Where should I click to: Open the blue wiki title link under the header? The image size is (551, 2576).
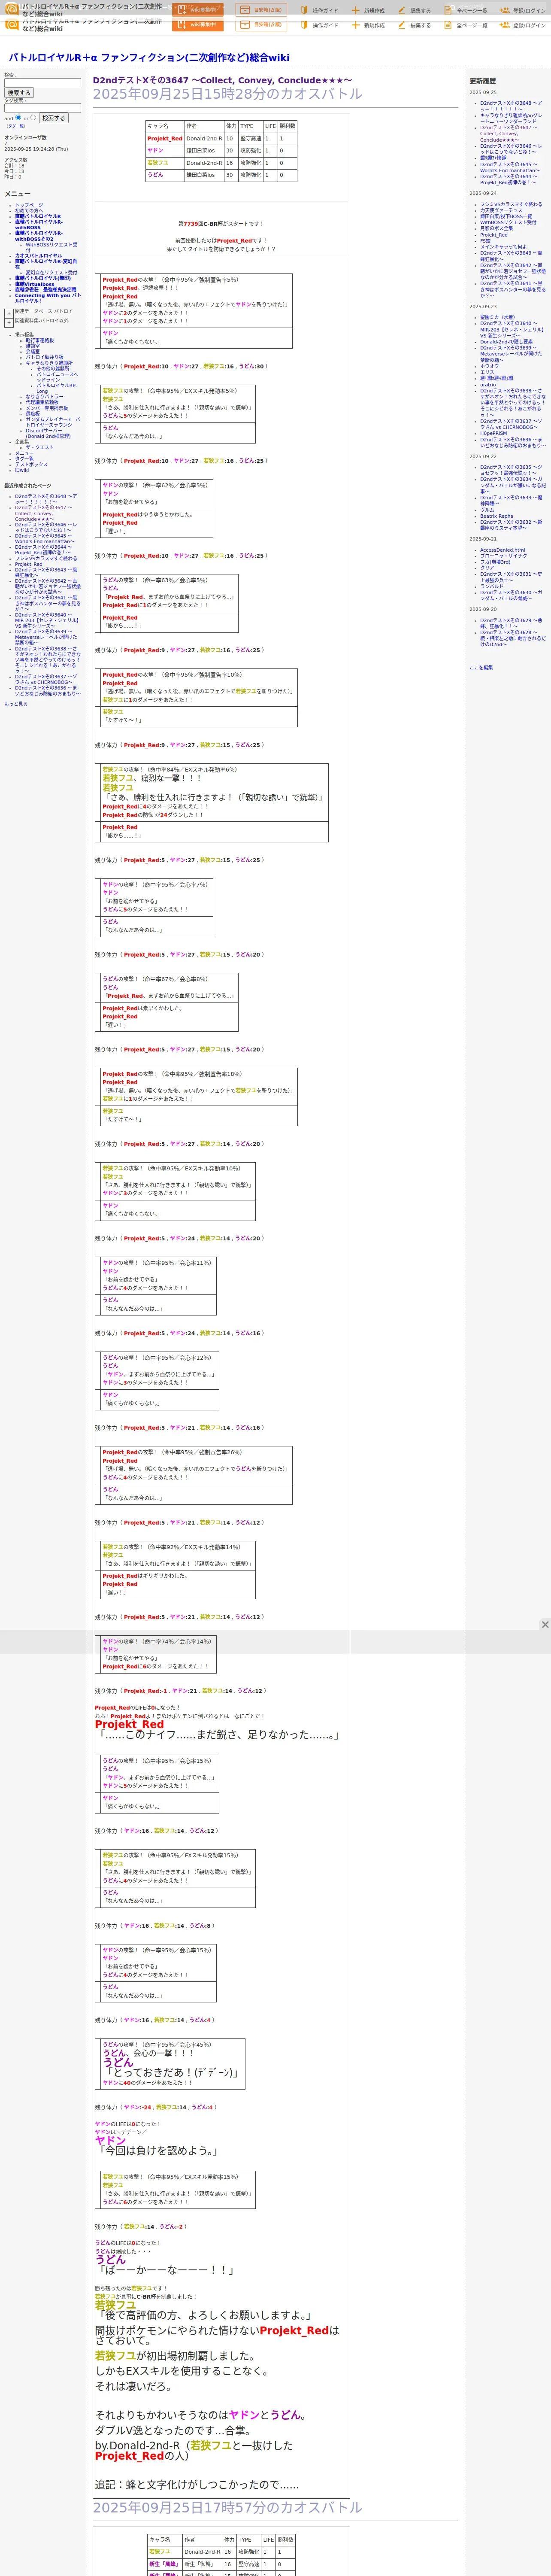pos(149,58)
